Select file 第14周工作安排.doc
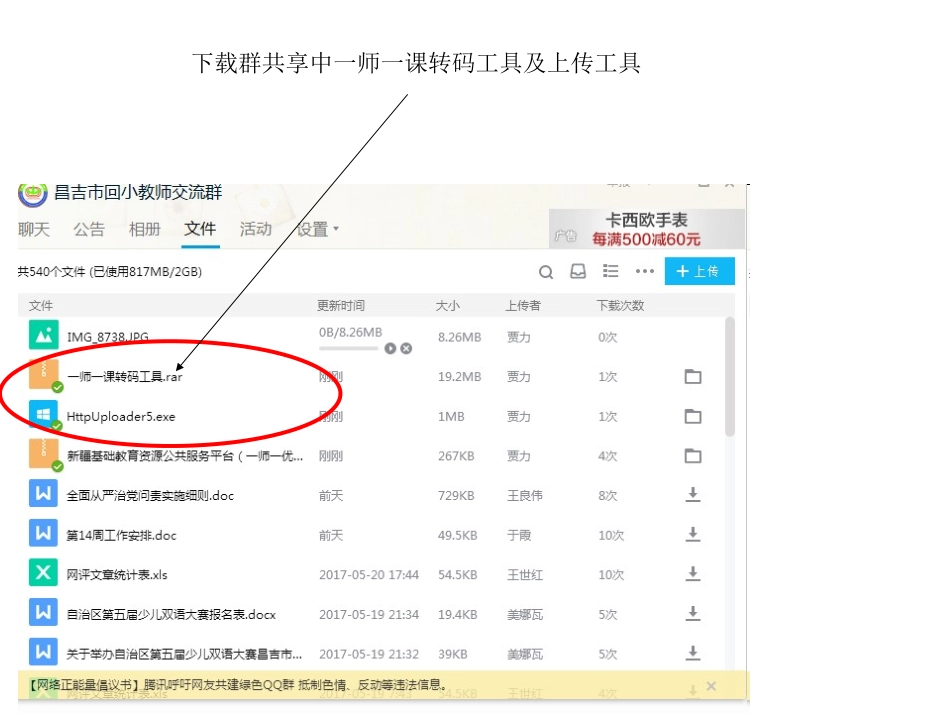 [x=122, y=536]
